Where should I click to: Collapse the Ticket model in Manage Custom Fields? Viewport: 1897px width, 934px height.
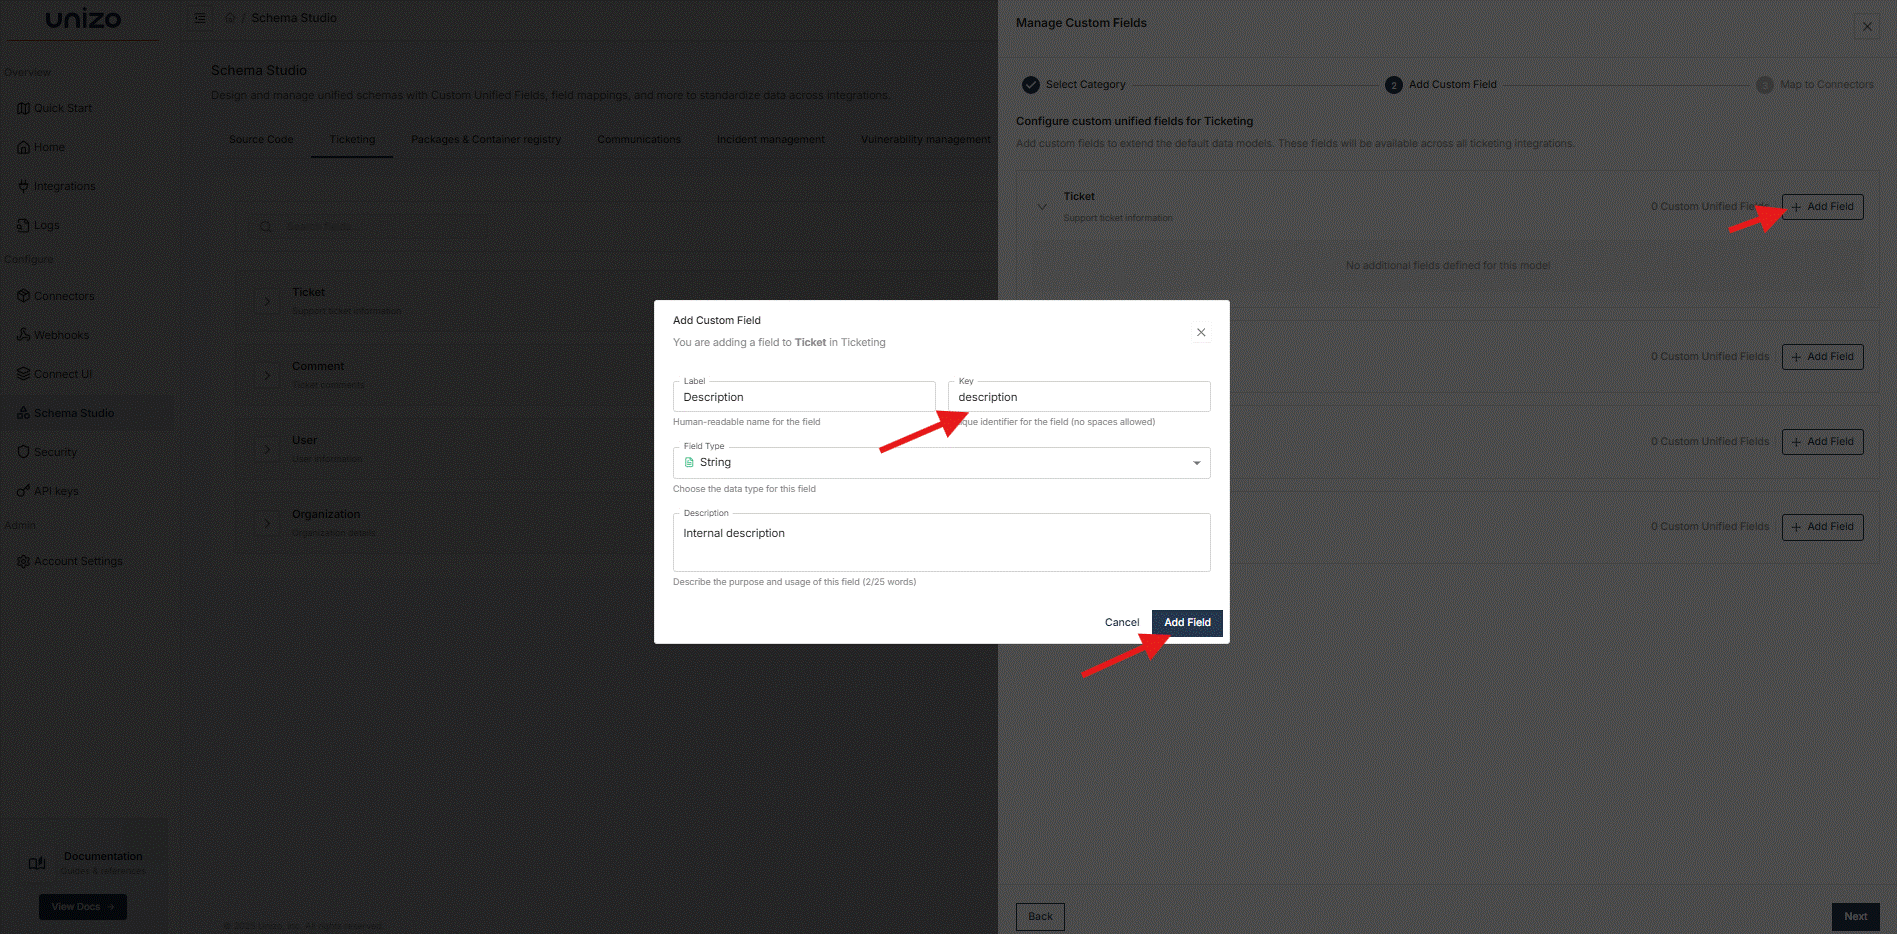(x=1040, y=206)
